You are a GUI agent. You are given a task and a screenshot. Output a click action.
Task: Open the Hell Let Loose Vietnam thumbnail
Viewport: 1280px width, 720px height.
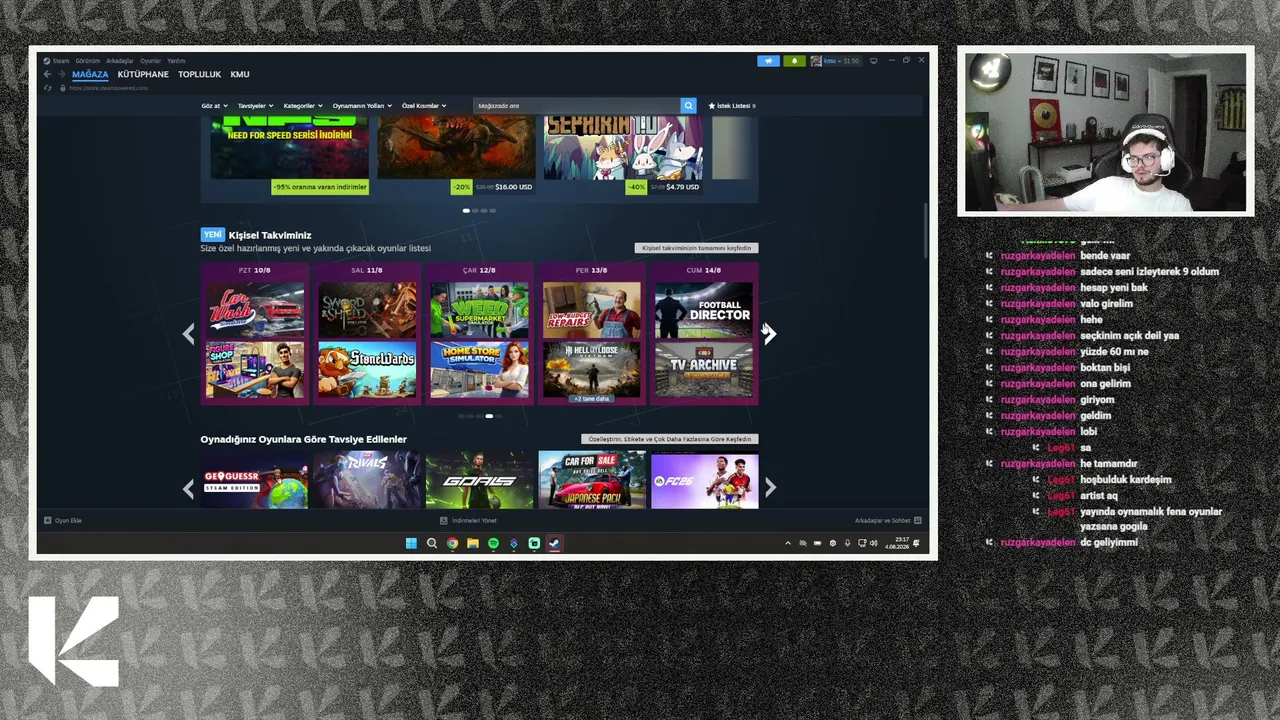point(592,368)
